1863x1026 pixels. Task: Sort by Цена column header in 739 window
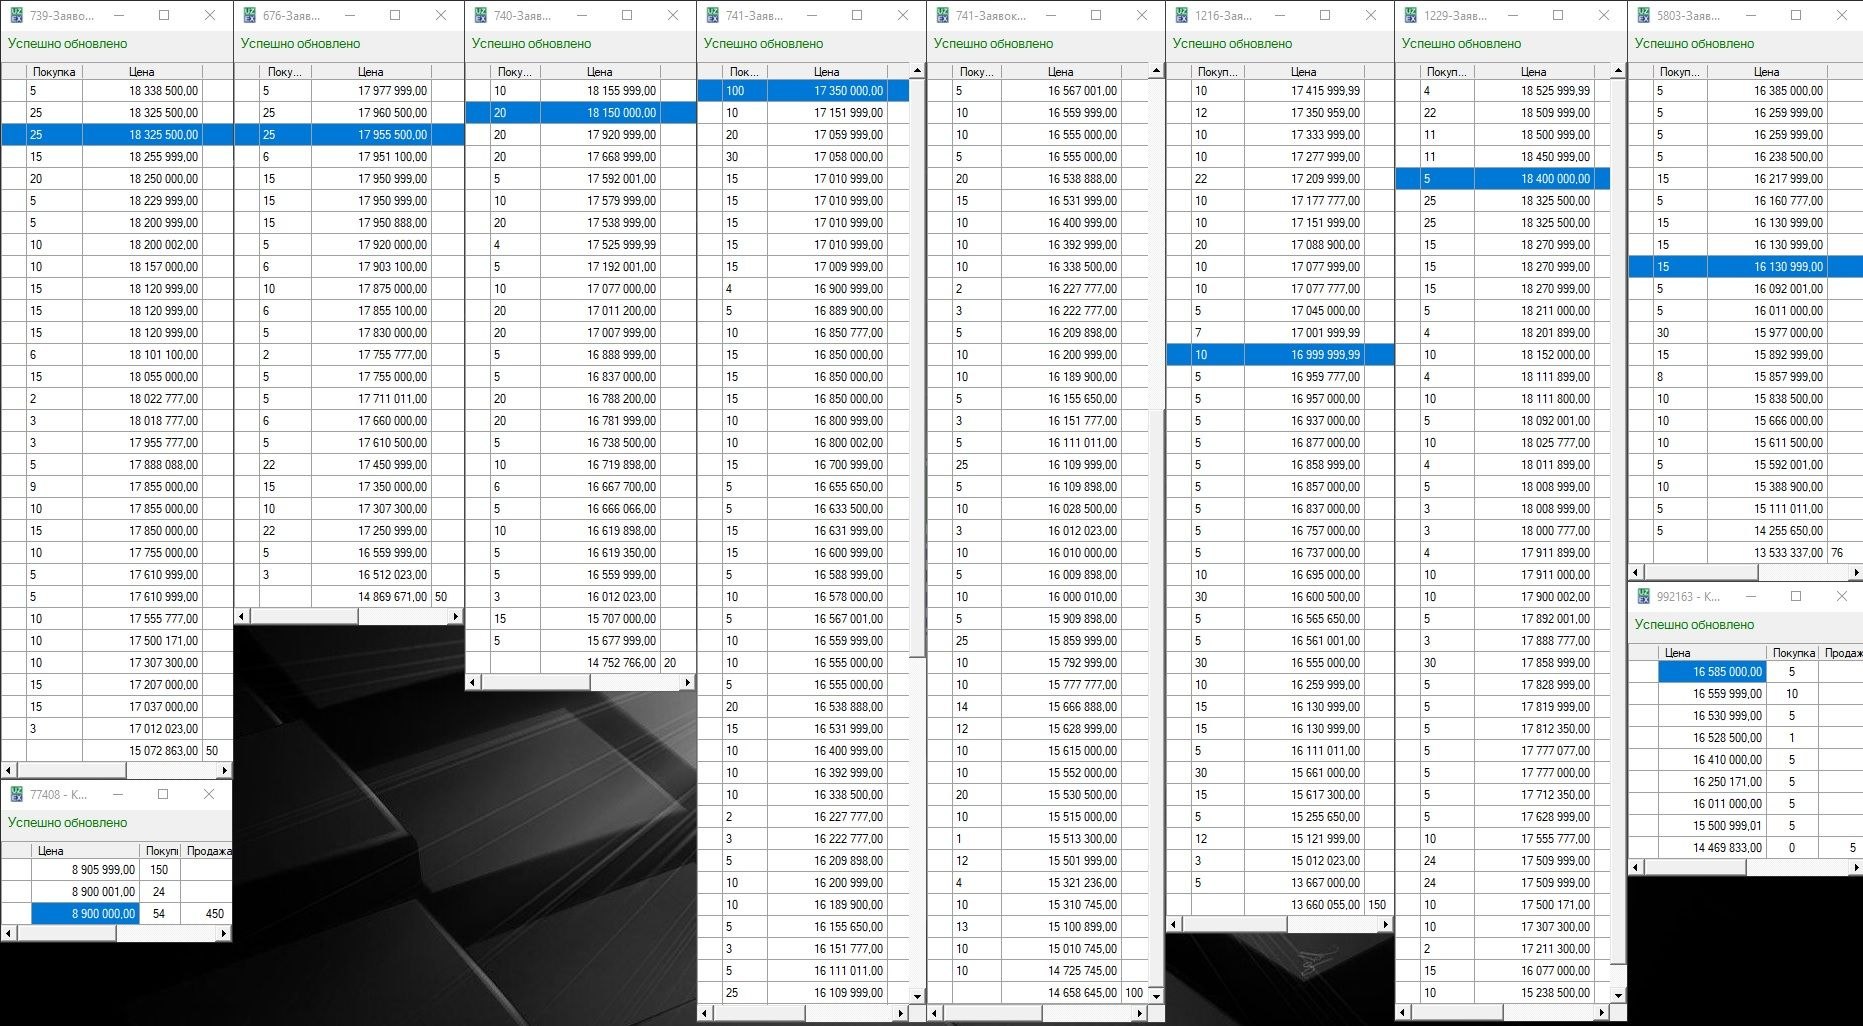coord(141,72)
